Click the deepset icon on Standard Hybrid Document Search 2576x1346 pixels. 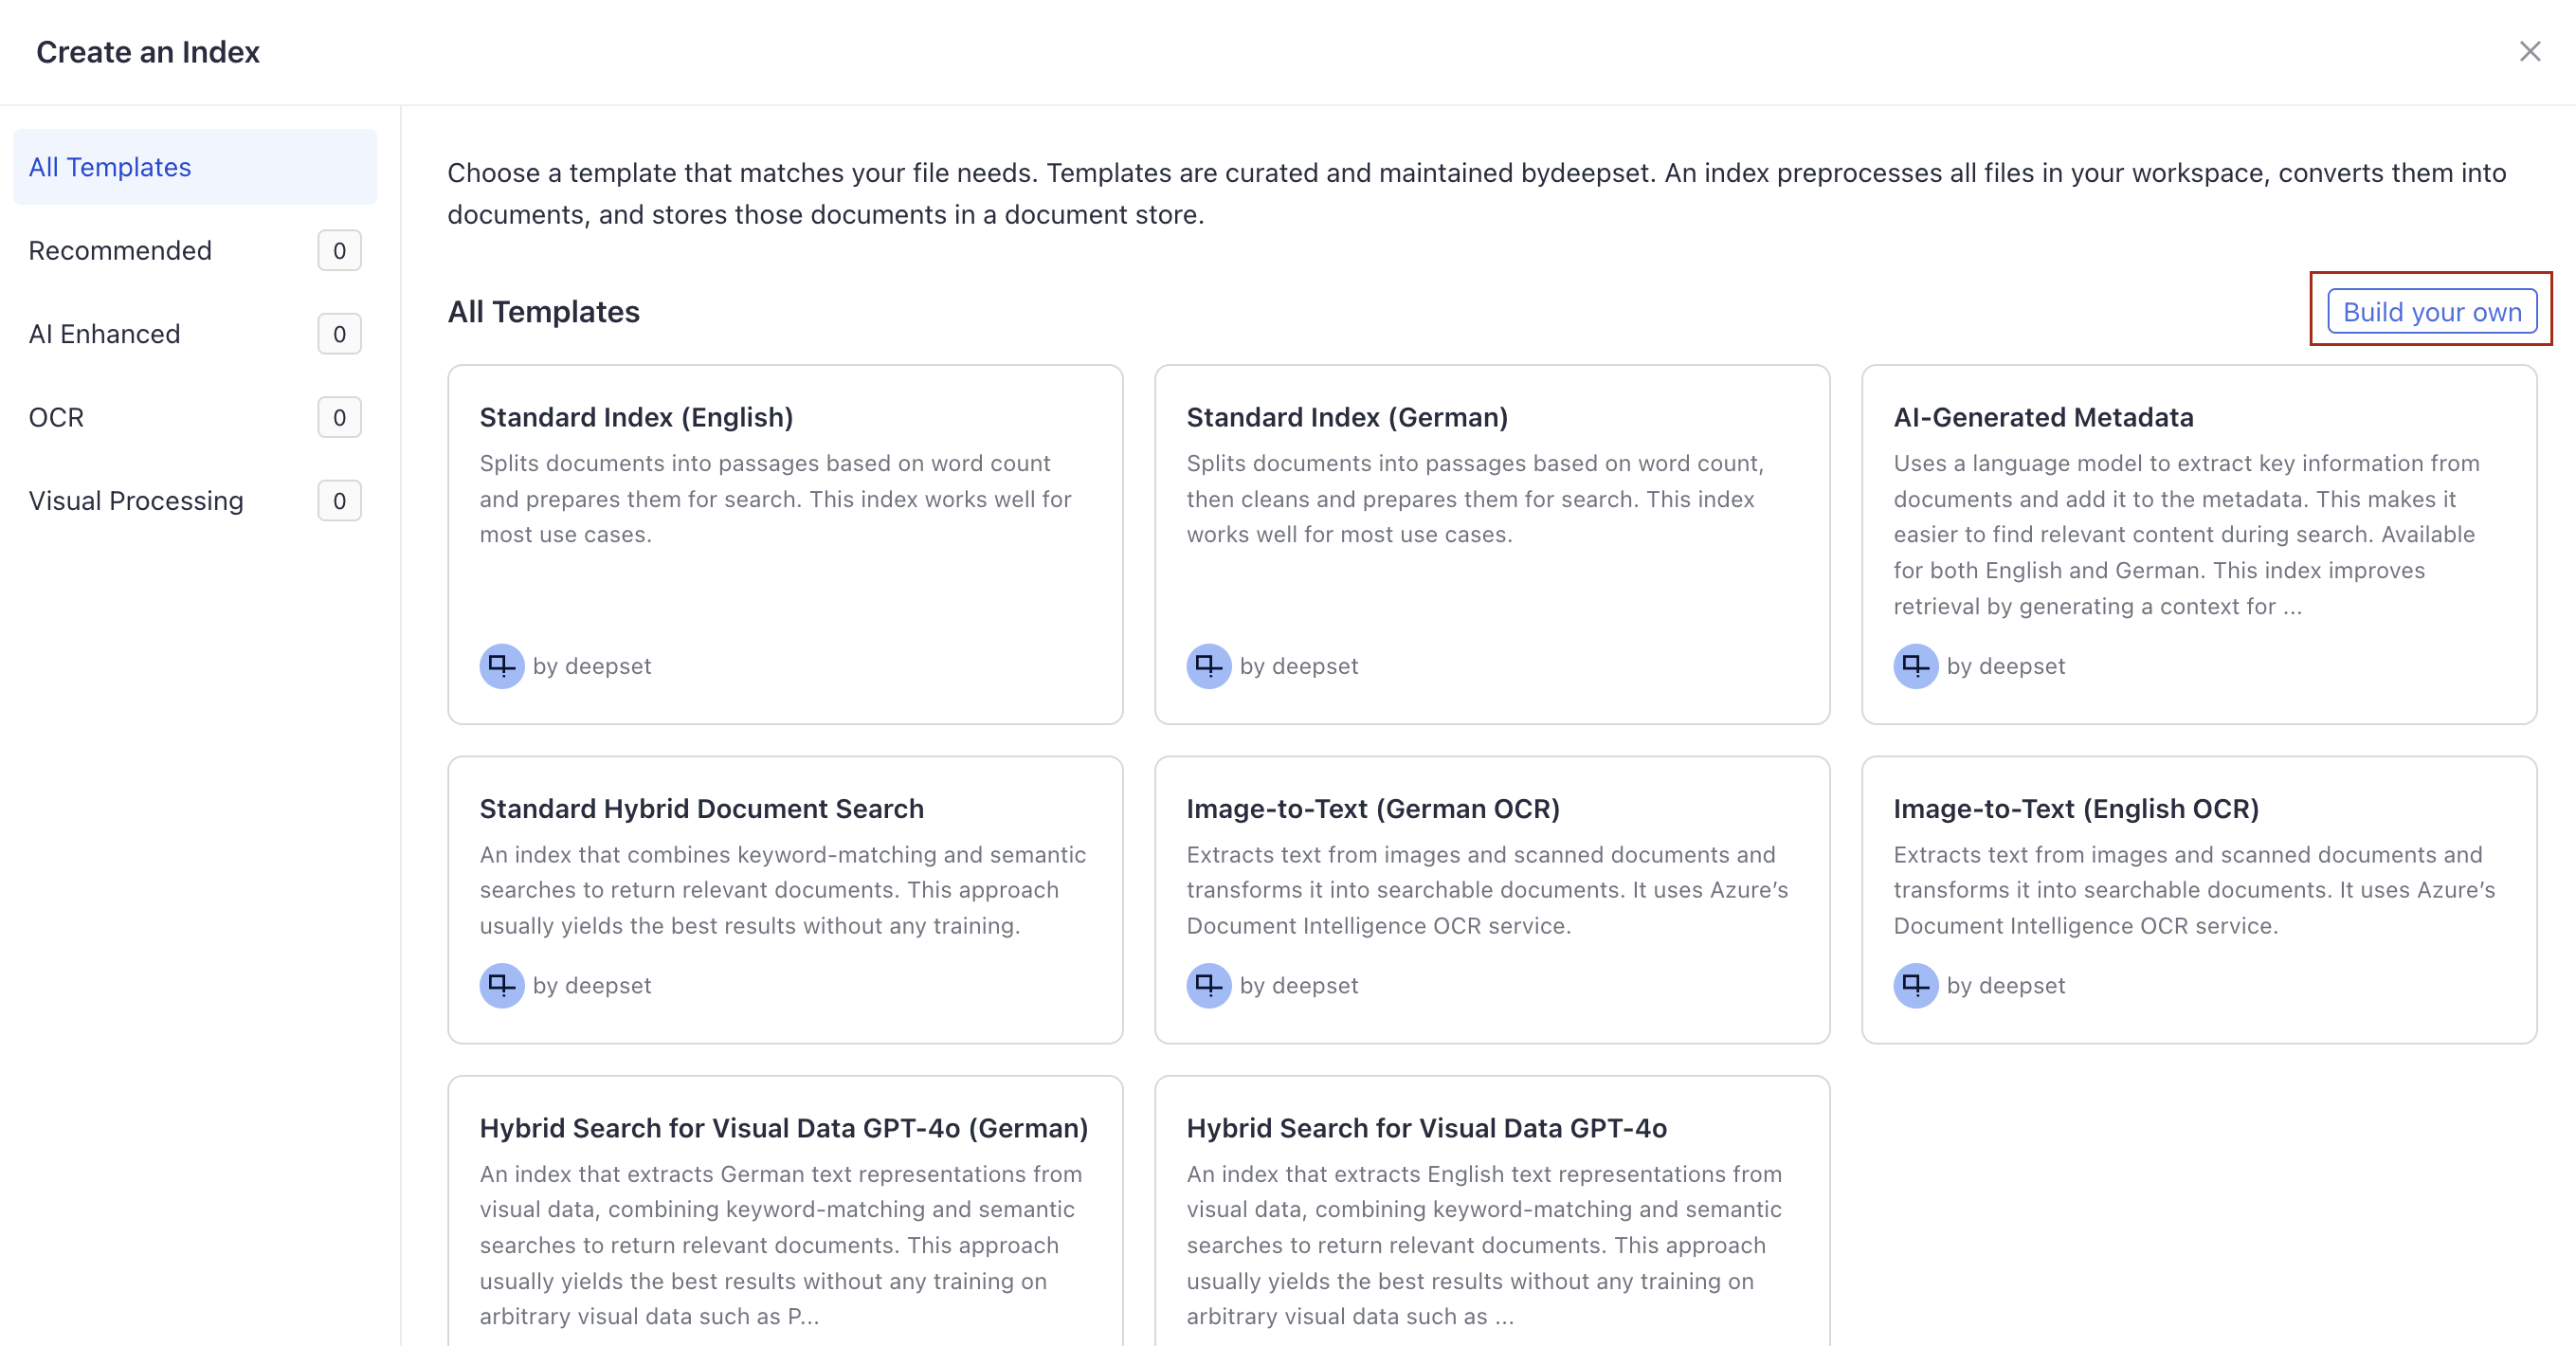[x=501, y=985]
